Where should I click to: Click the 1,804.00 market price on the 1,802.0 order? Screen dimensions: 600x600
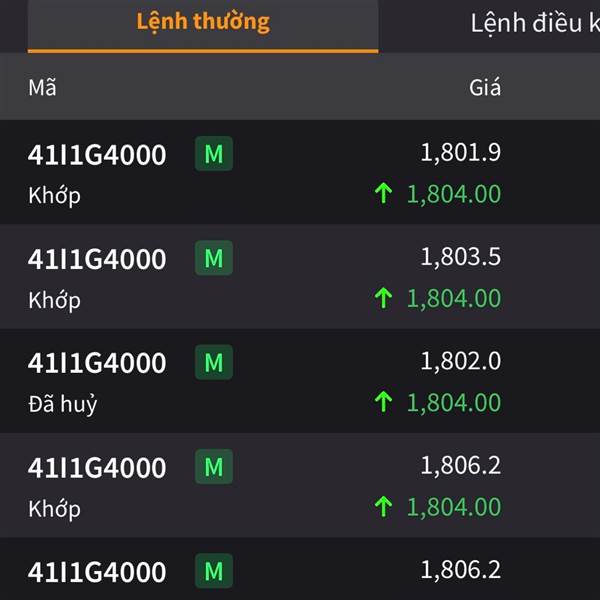tap(453, 403)
